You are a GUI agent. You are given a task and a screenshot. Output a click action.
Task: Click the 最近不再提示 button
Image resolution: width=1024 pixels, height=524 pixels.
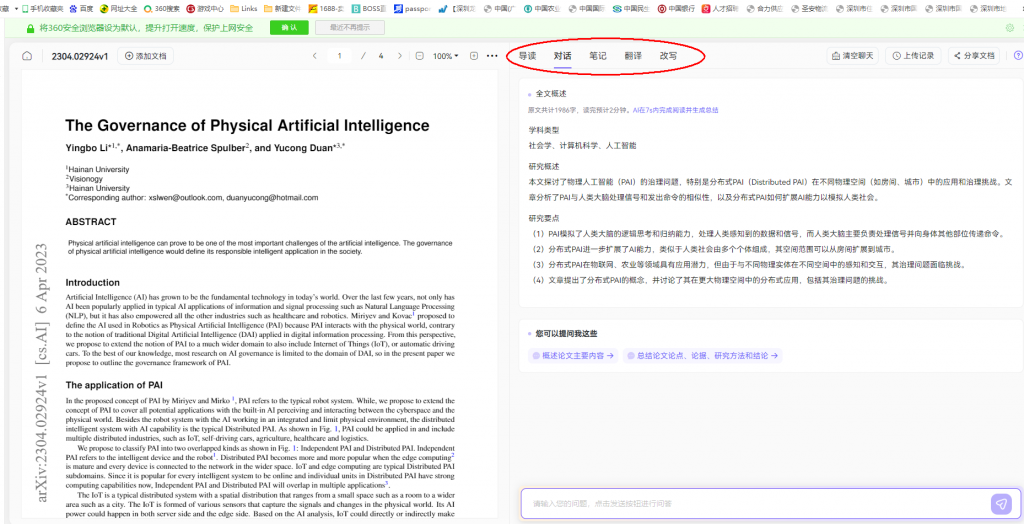click(x=349, y=28)
